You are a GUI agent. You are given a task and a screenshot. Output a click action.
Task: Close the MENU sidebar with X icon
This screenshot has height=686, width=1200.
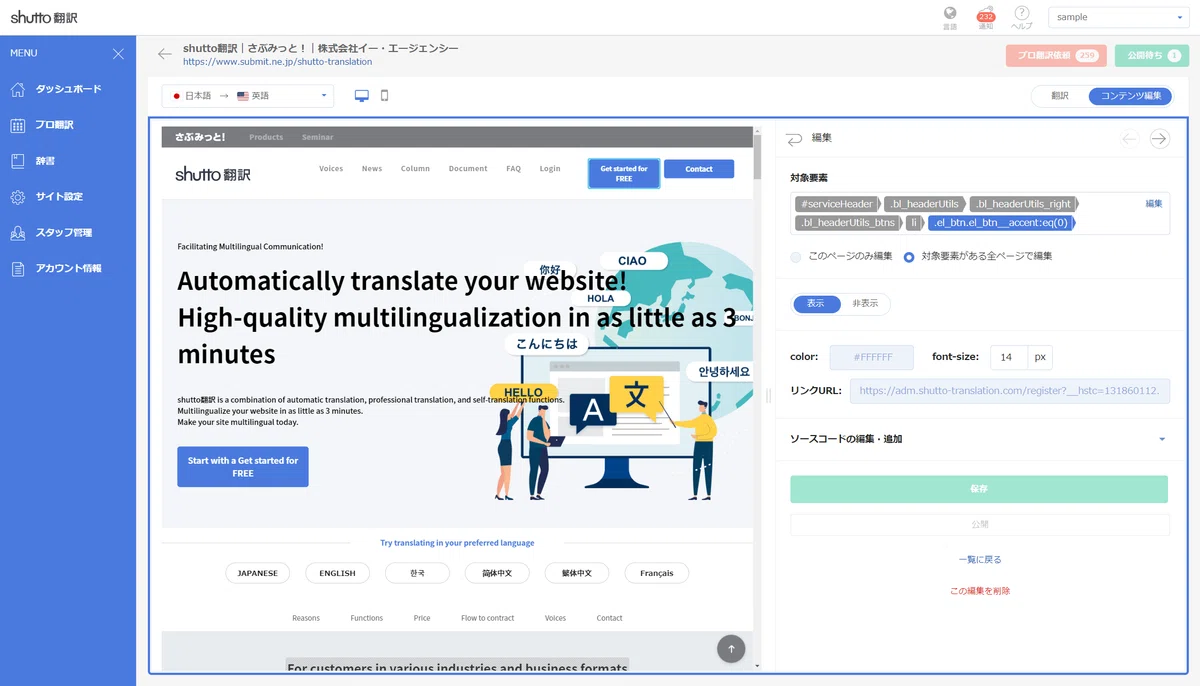click(x=118, y=54)
